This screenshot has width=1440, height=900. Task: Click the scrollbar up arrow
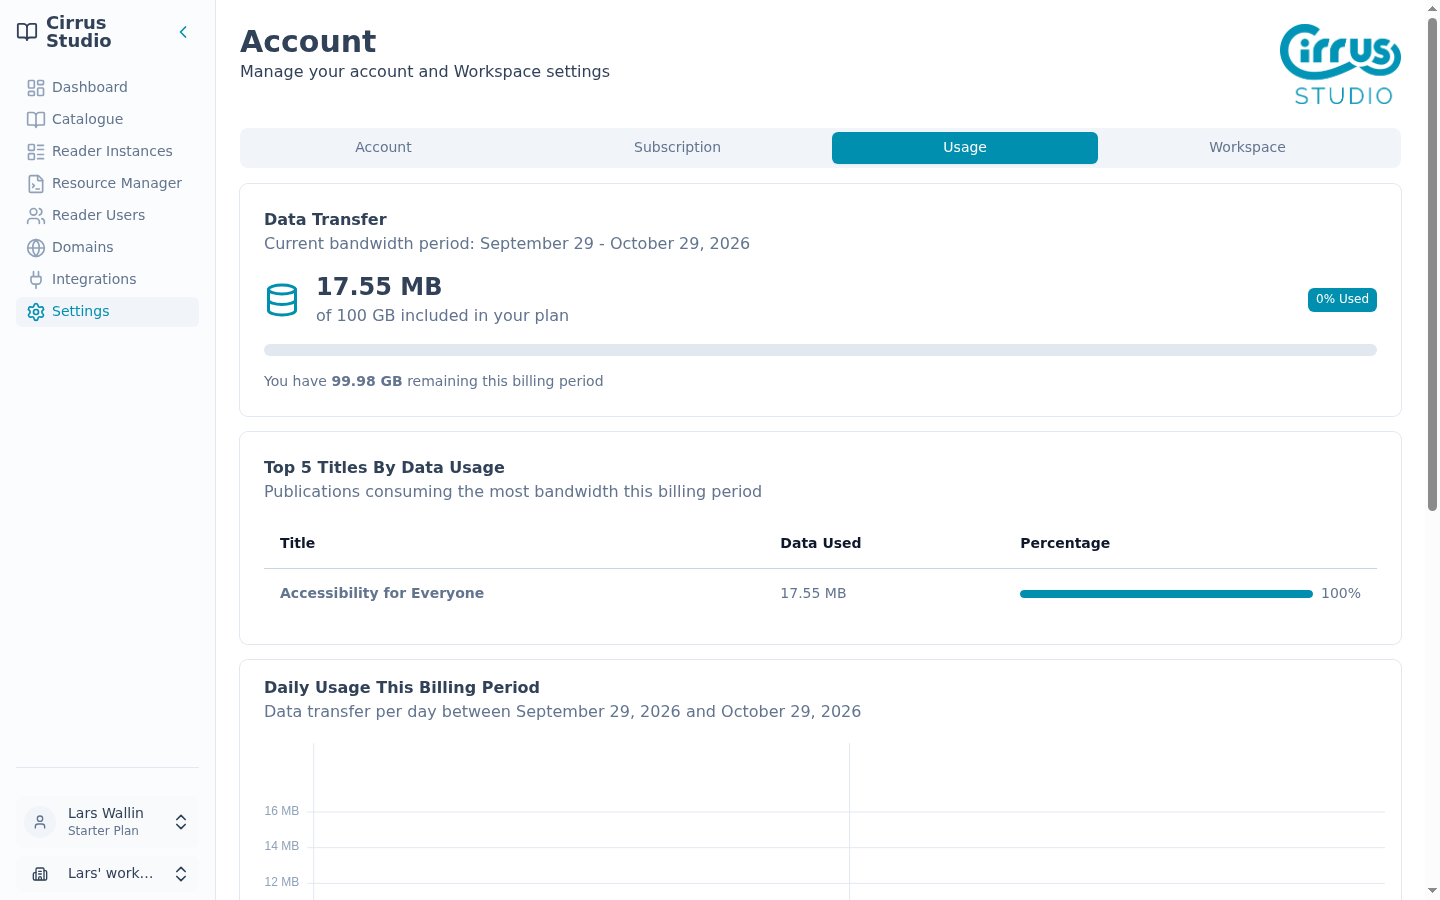pos(1432,8)
